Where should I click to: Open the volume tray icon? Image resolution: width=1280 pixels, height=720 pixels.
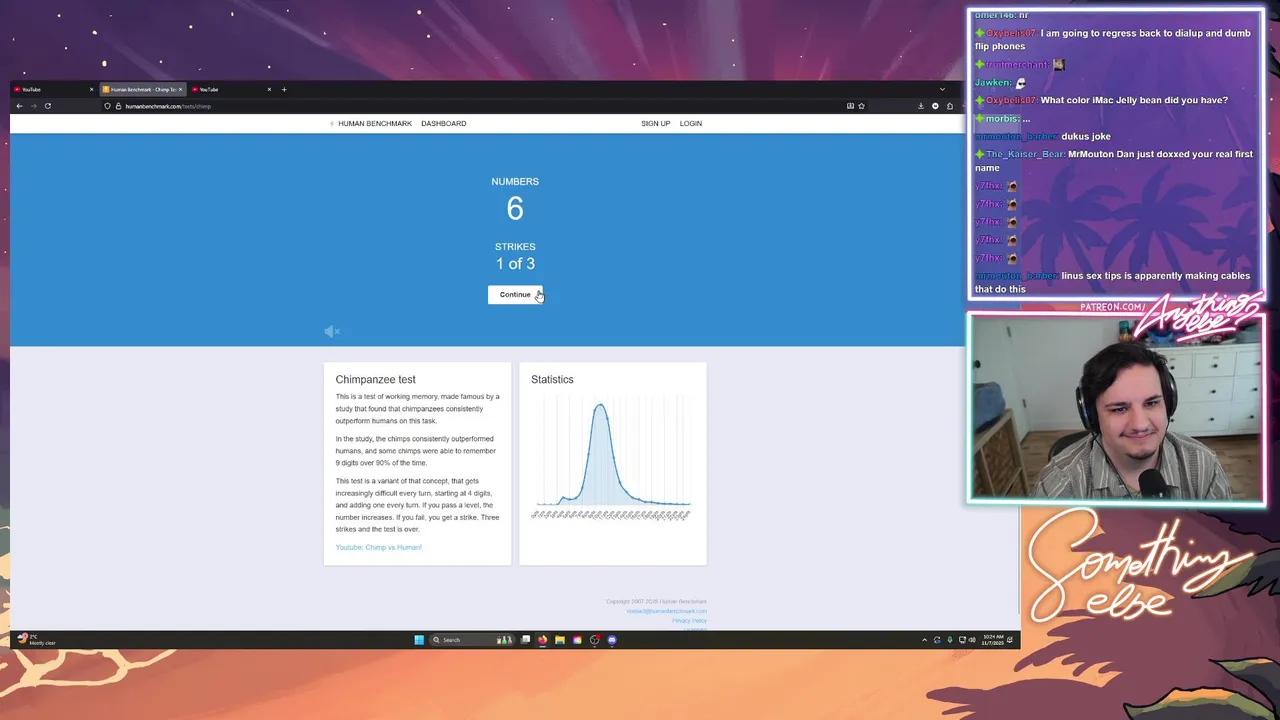click(x=972, y=640)
